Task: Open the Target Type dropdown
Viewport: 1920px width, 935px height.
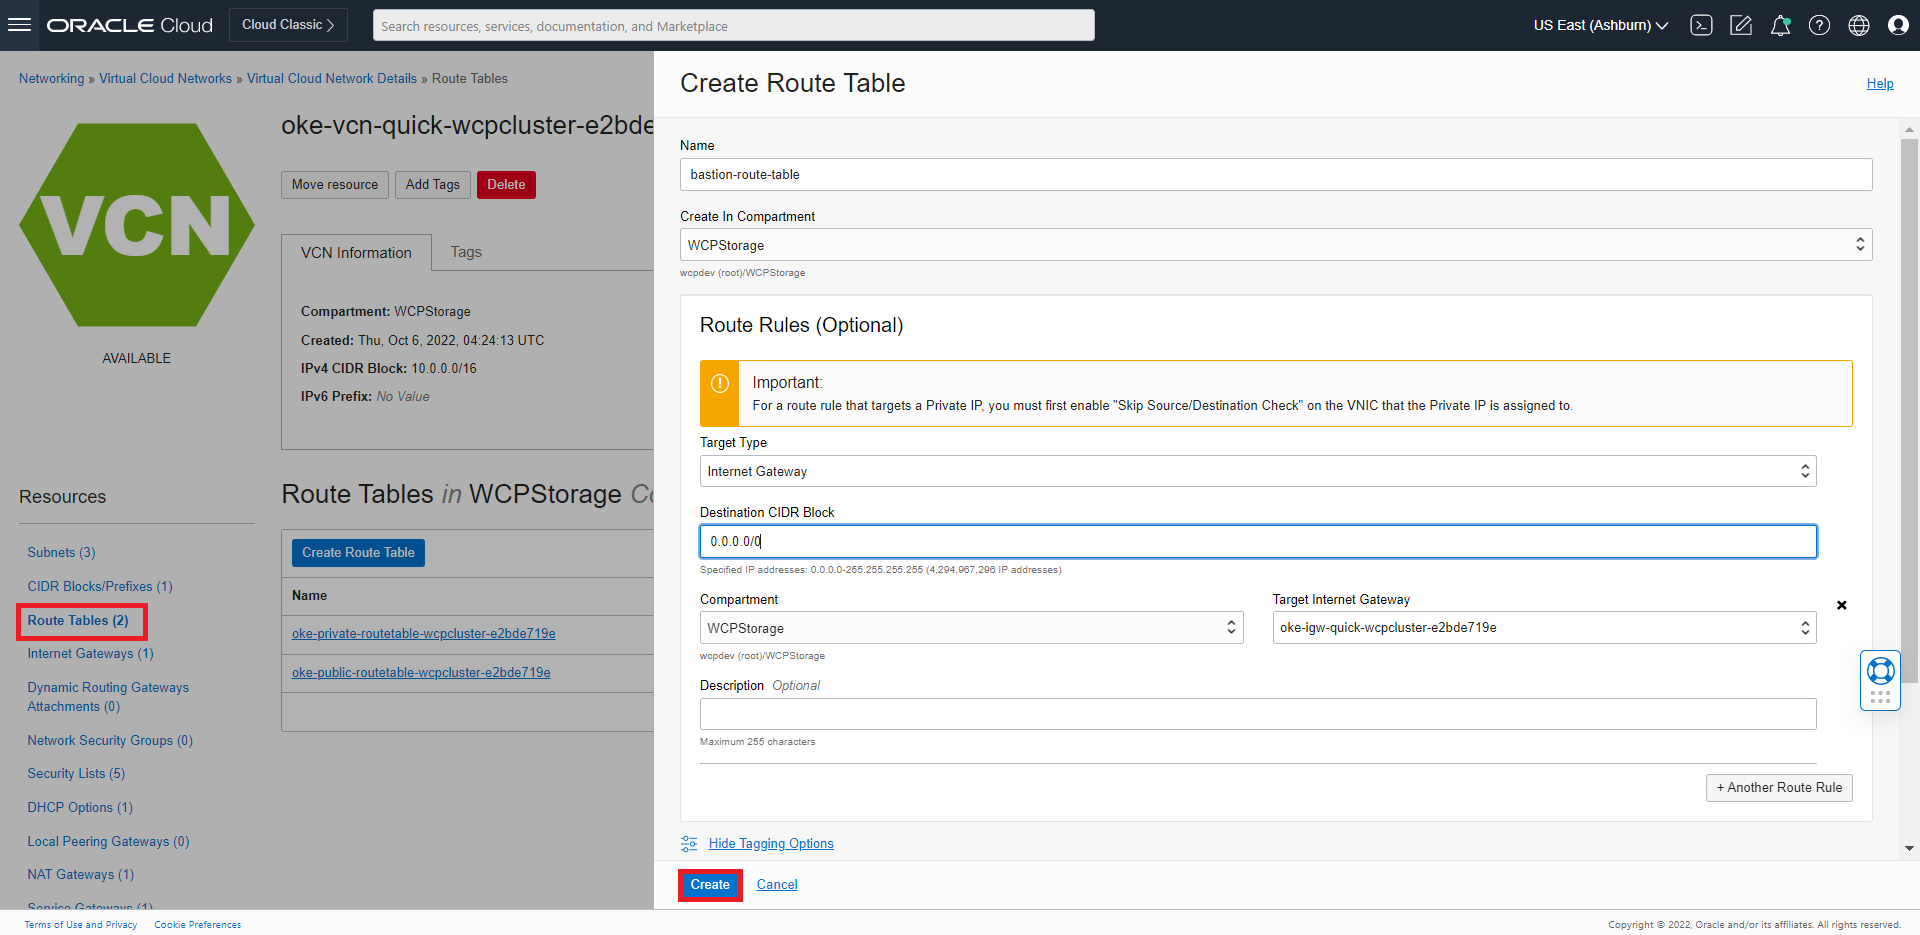Action: pos(1257,471)
